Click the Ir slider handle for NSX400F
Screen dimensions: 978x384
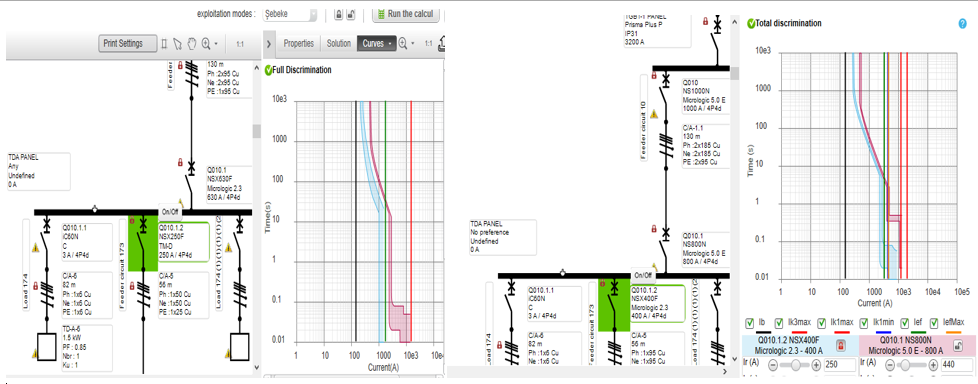click(795, 366)
